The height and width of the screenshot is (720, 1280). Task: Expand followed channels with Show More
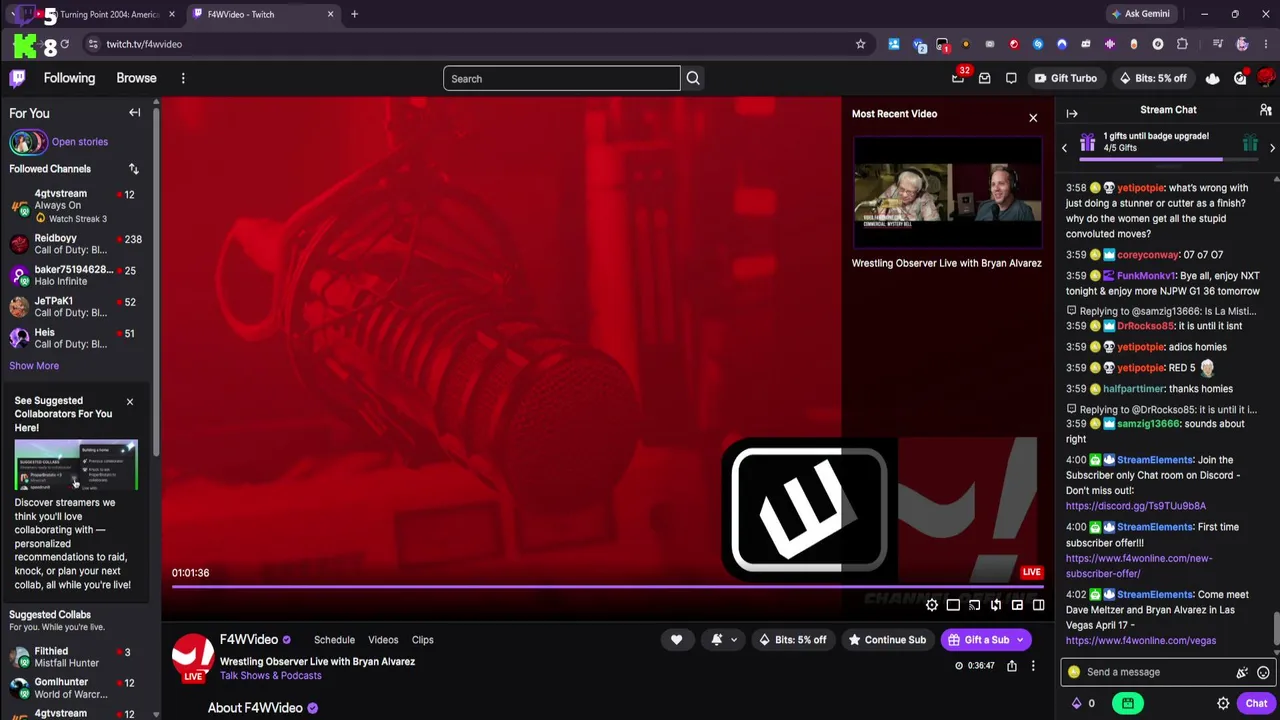(34, 366)
